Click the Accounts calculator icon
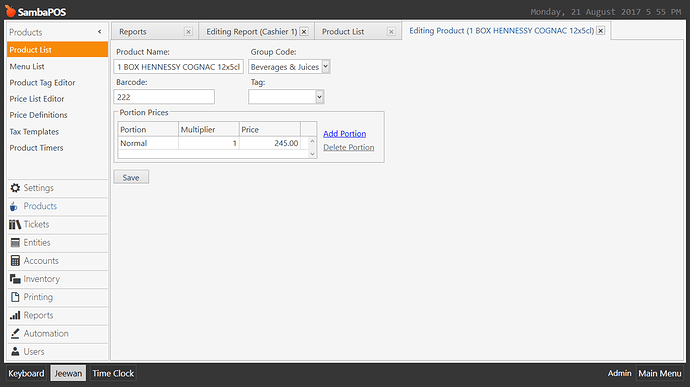 point(15,261)
